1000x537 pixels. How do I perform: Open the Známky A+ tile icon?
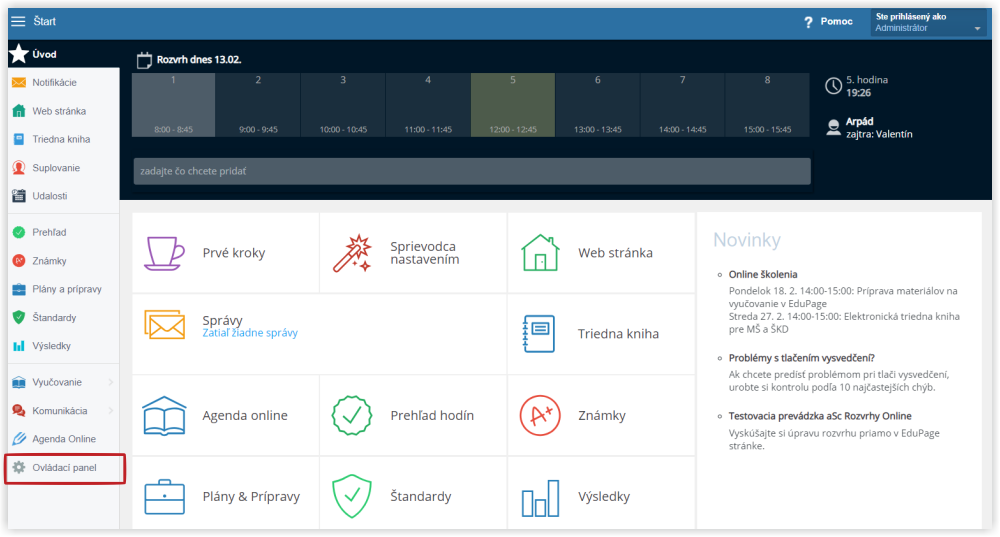point(540,416)
